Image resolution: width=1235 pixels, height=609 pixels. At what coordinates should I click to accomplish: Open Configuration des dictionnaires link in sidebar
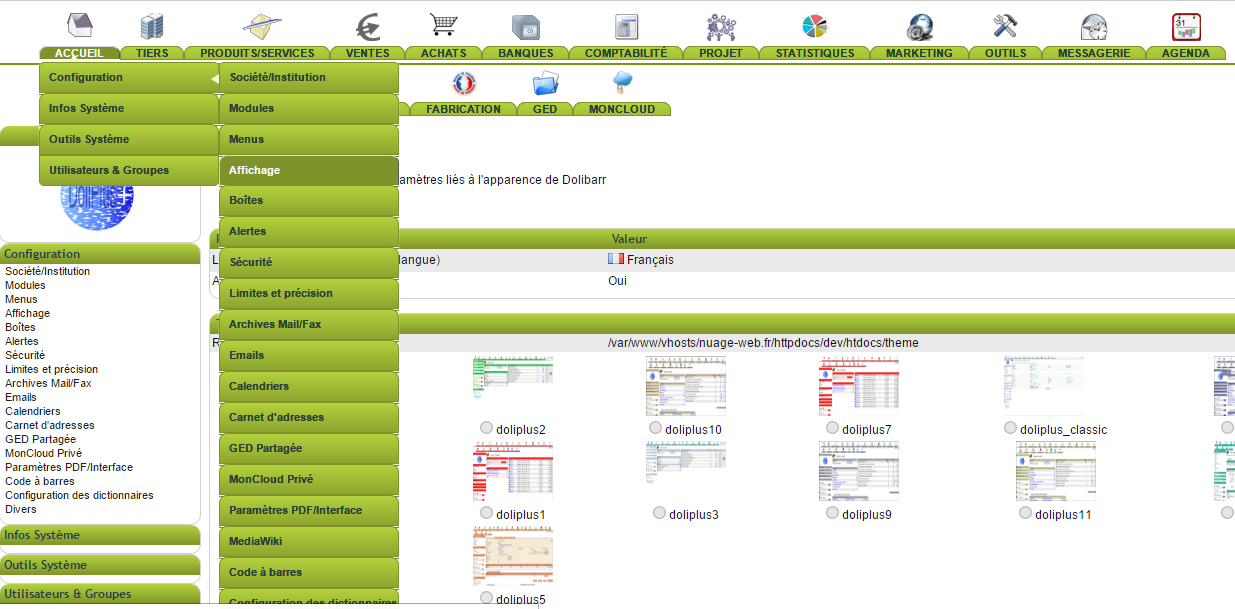tap(79, 495)
